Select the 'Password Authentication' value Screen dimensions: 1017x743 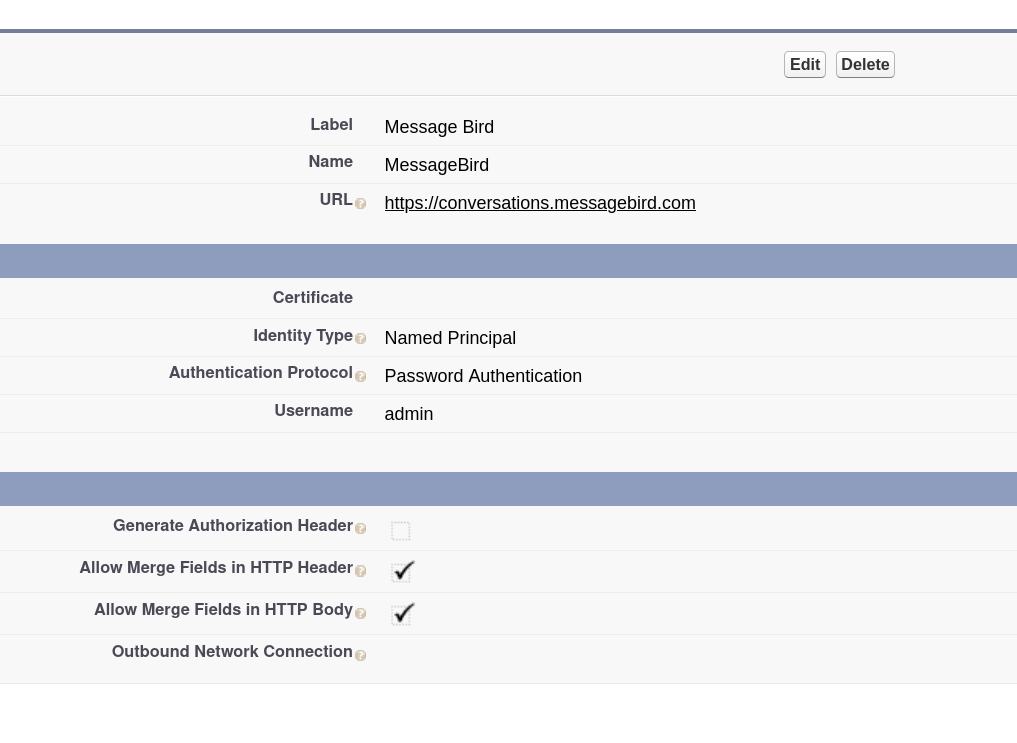click(x=483, y=376)
